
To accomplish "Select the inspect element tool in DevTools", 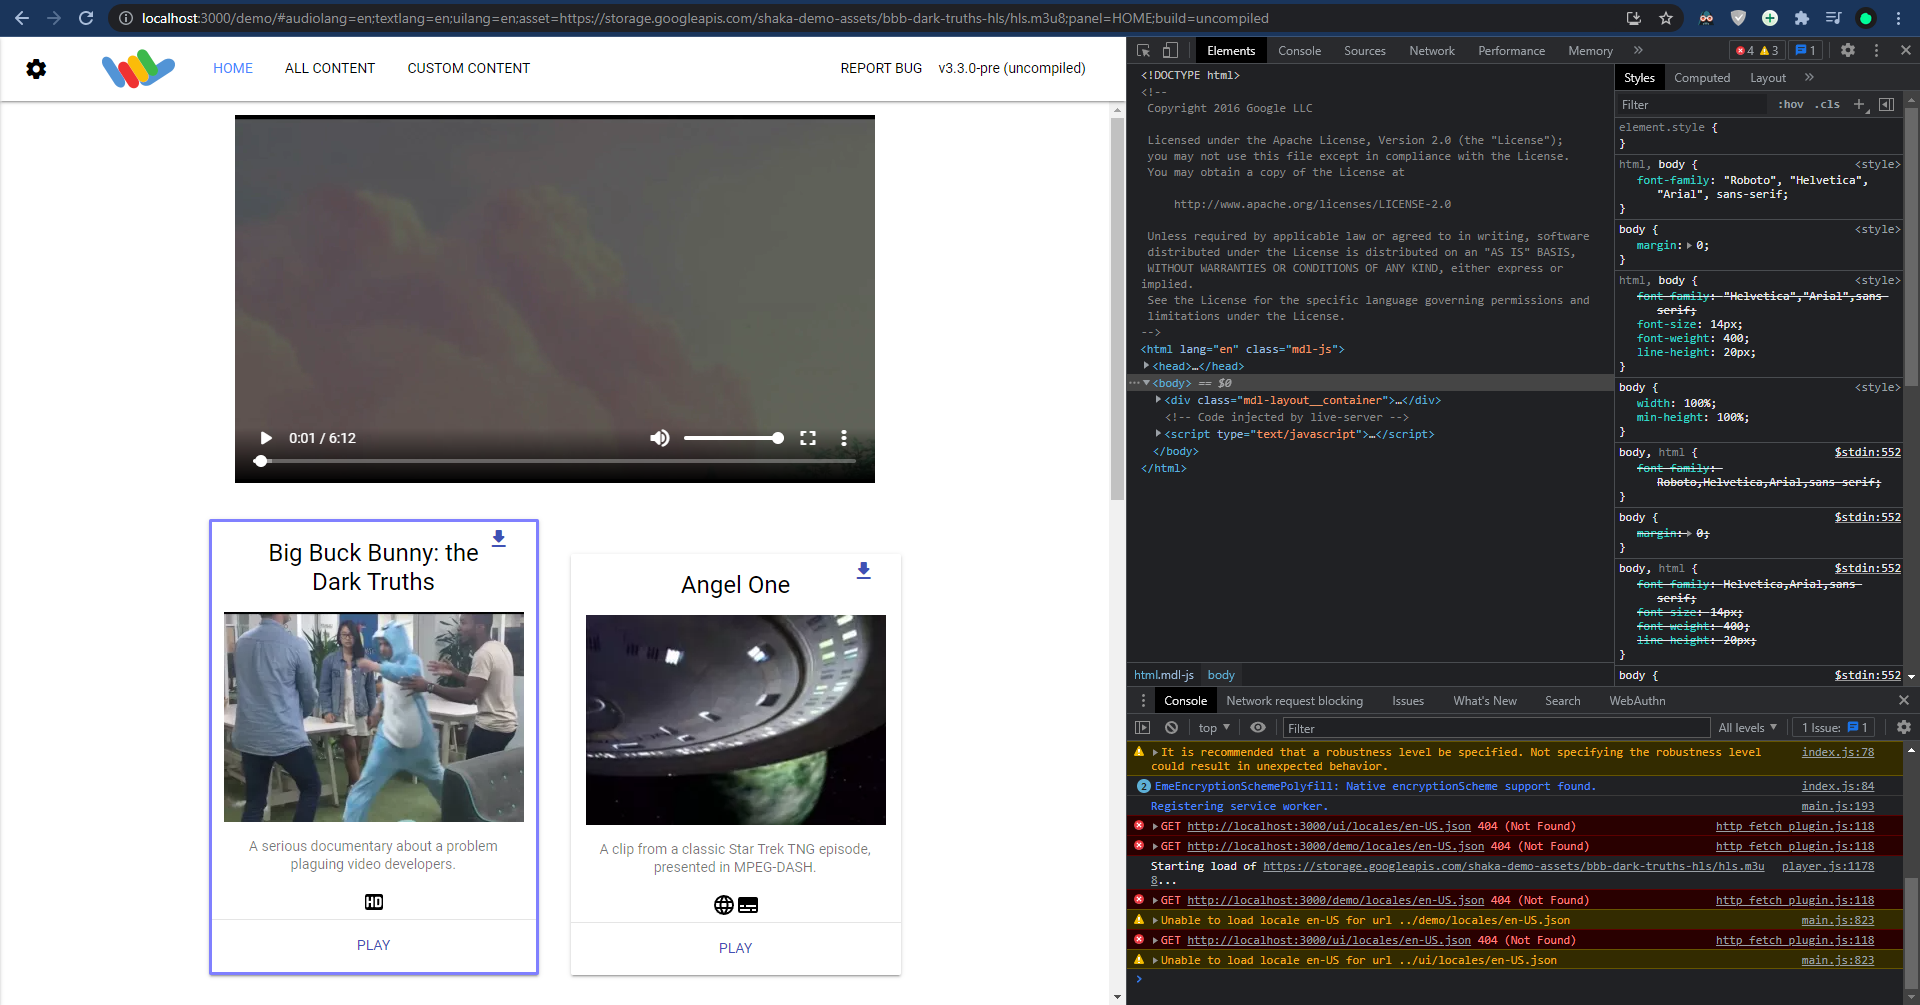I will pos(1143,50).
